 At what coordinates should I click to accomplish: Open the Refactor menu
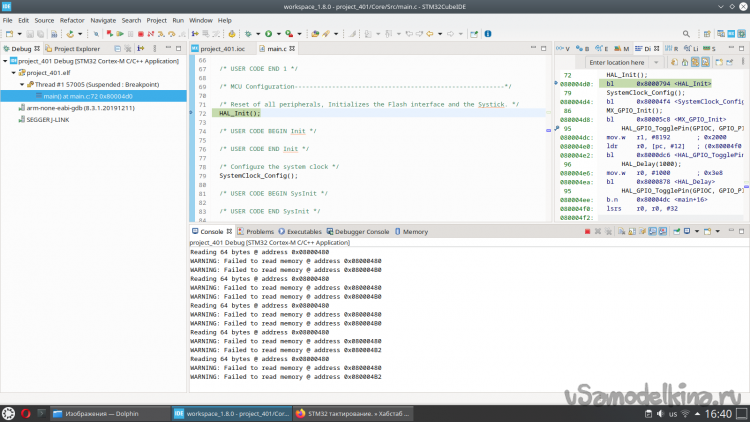tap(72, 20)
